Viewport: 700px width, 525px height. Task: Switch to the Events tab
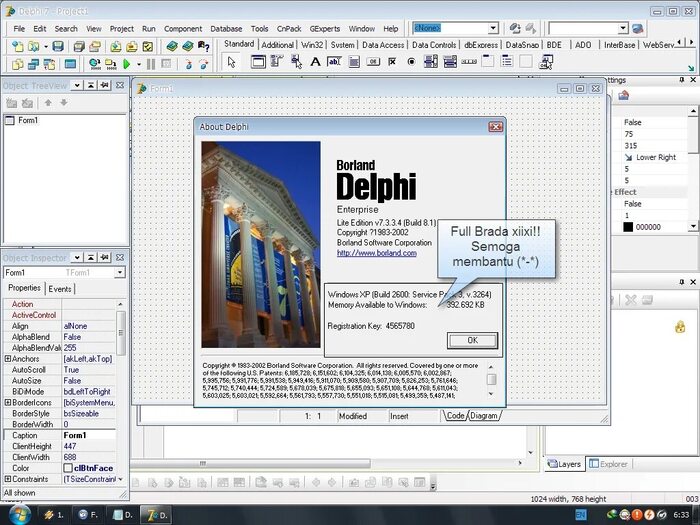60,288
